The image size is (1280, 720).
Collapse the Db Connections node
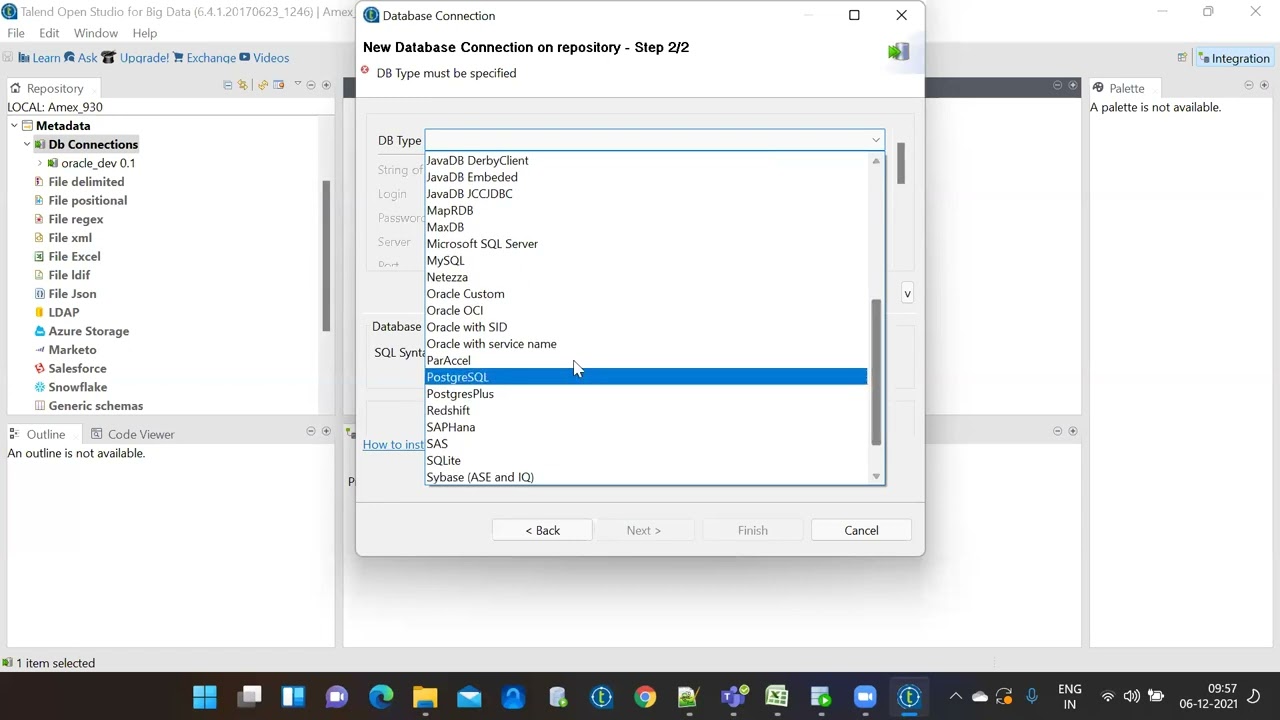pos(28,144)
